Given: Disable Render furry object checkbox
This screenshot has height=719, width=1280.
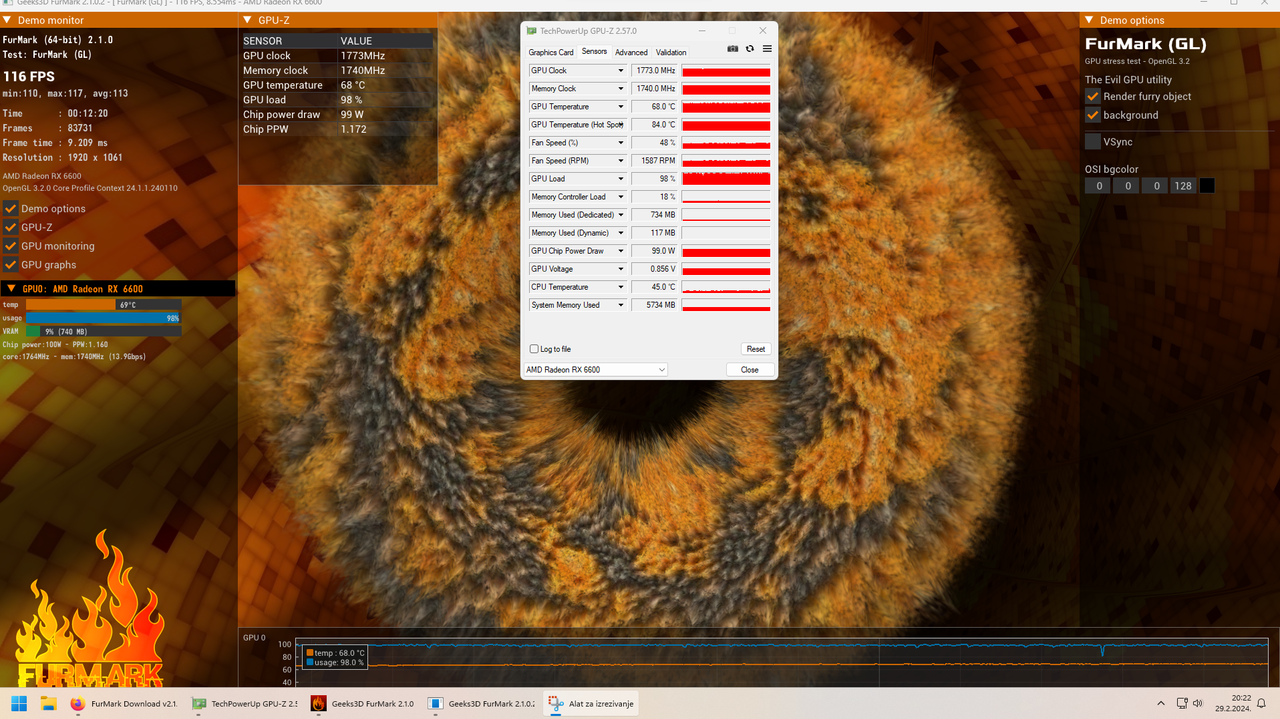Looking at the screenshot, I should (x=1093, y=96).
